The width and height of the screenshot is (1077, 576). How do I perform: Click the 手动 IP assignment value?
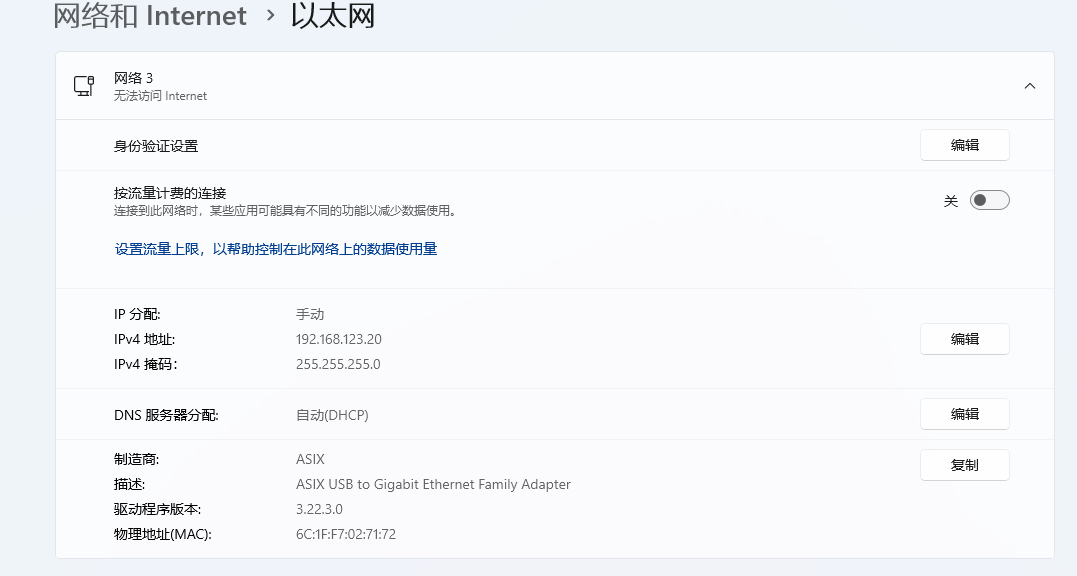tap(310, 314)
